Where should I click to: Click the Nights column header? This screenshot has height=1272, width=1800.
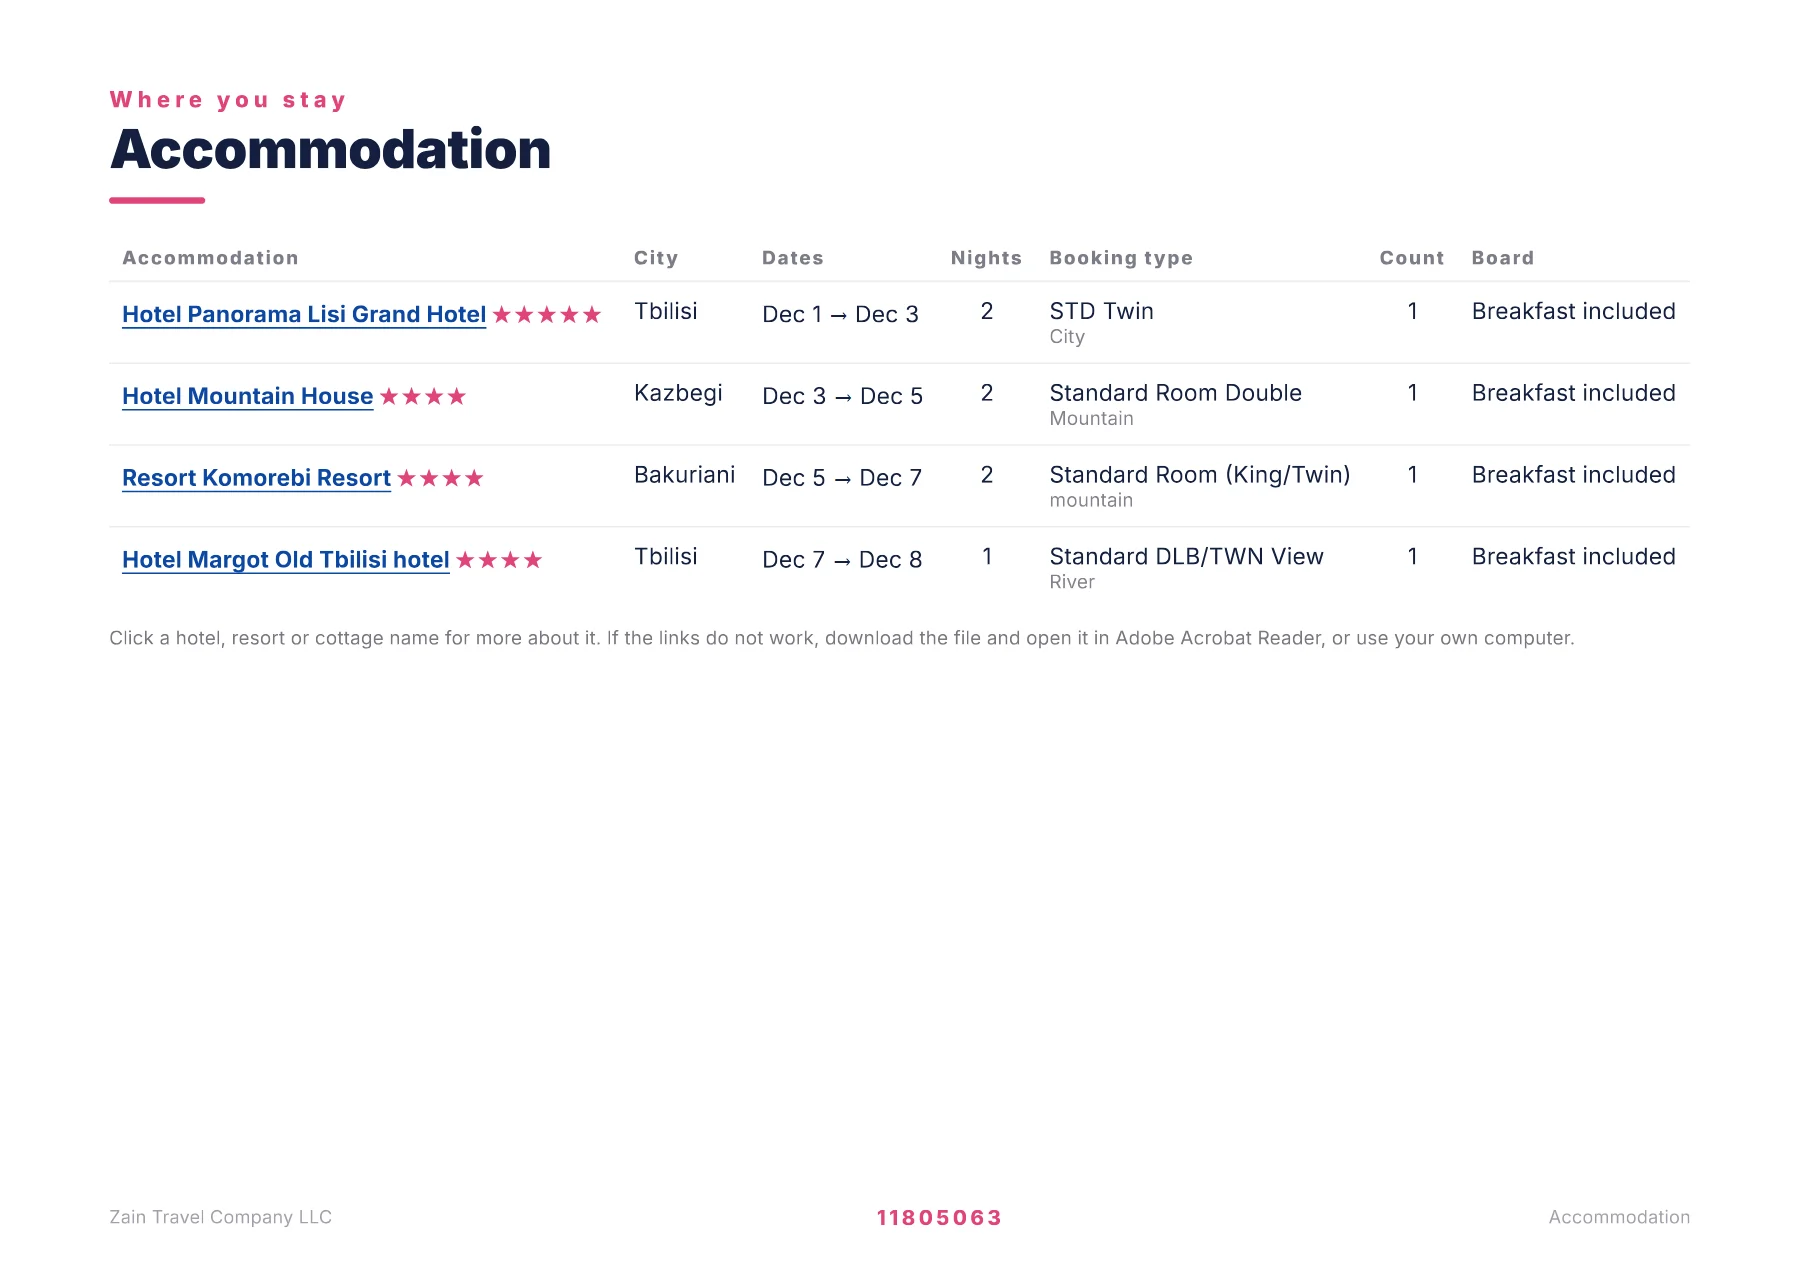coord(986,258)
